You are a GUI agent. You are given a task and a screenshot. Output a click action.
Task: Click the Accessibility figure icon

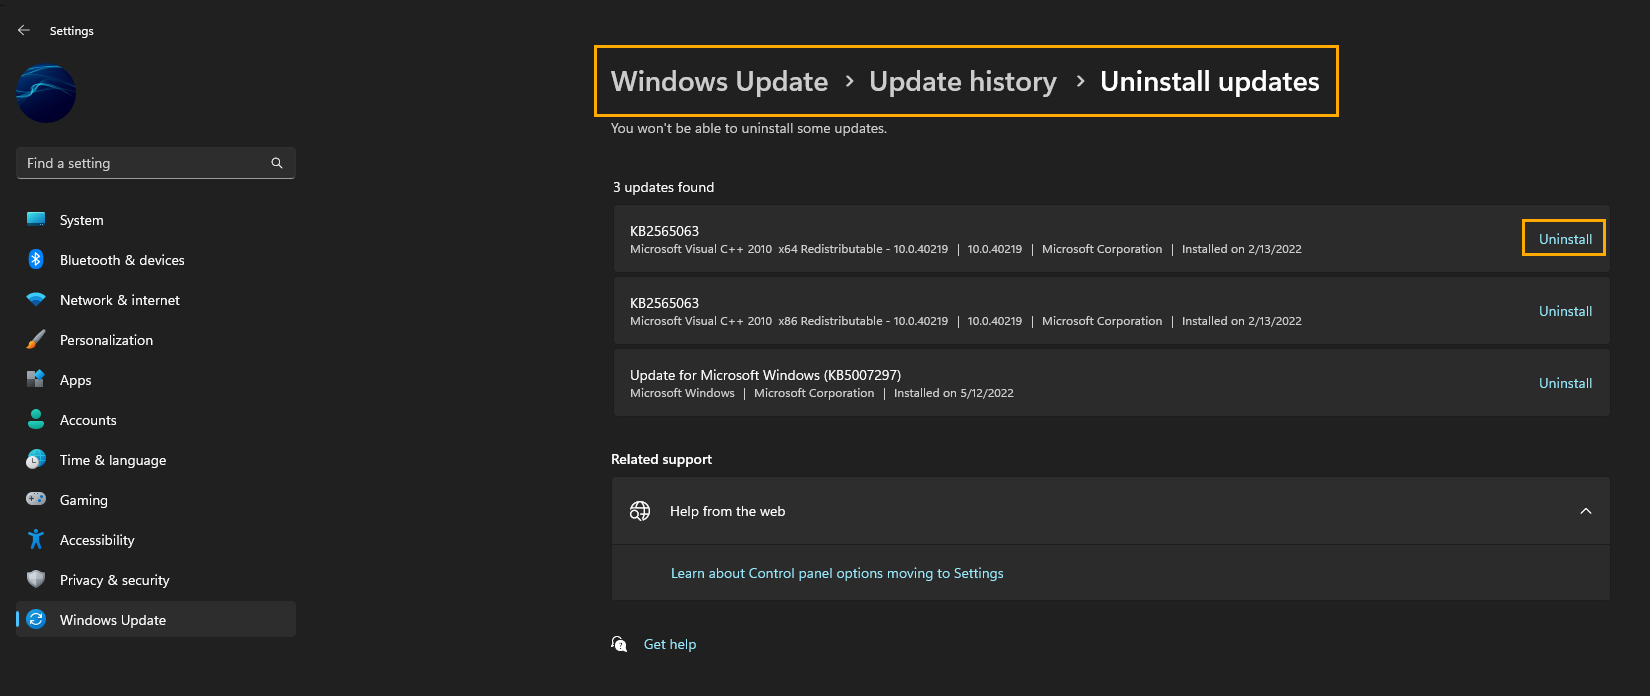36,540
